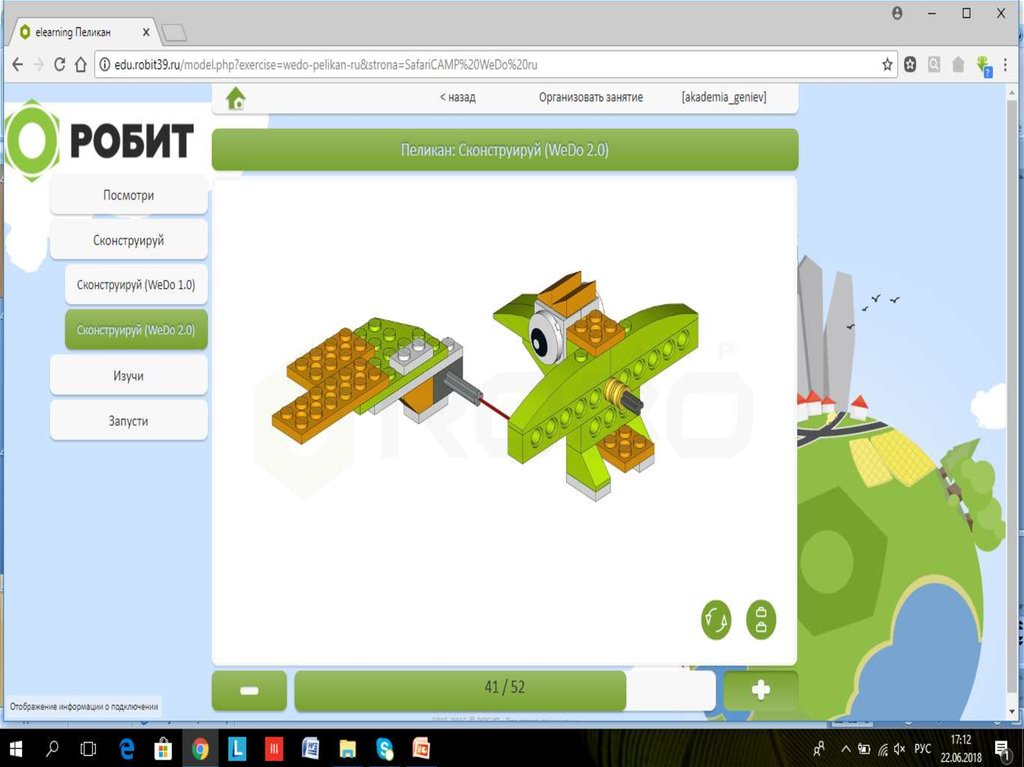
Task: Click the battery tray icon
Action: coord(864,749)
